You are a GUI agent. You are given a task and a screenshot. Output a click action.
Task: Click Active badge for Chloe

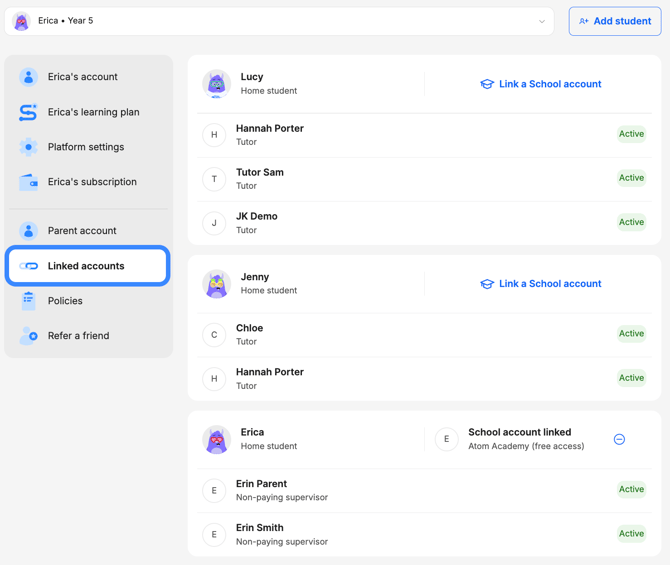coord(632,333)
